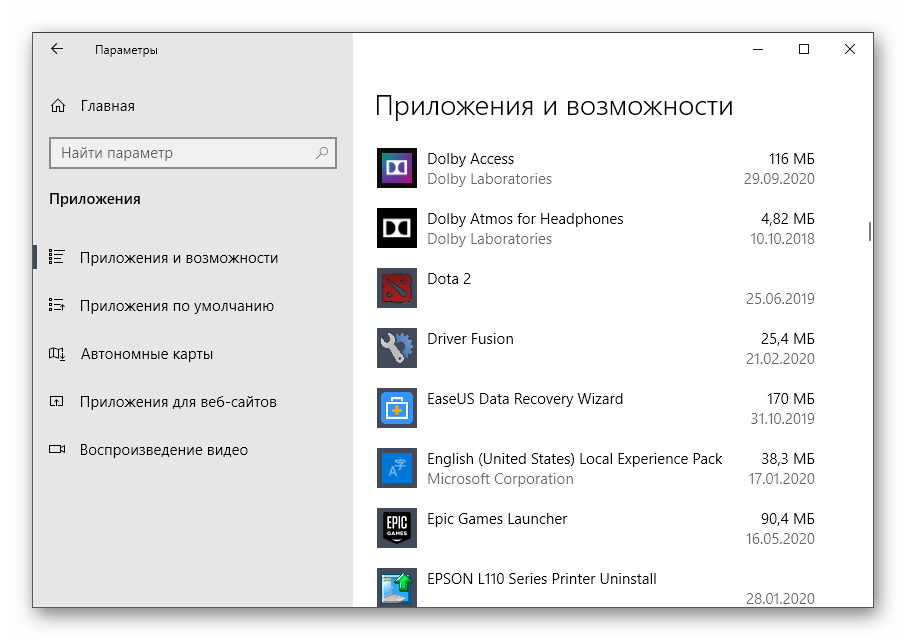
Task: Click the Driver Fusion wrench icon
Action: (396, 348)
